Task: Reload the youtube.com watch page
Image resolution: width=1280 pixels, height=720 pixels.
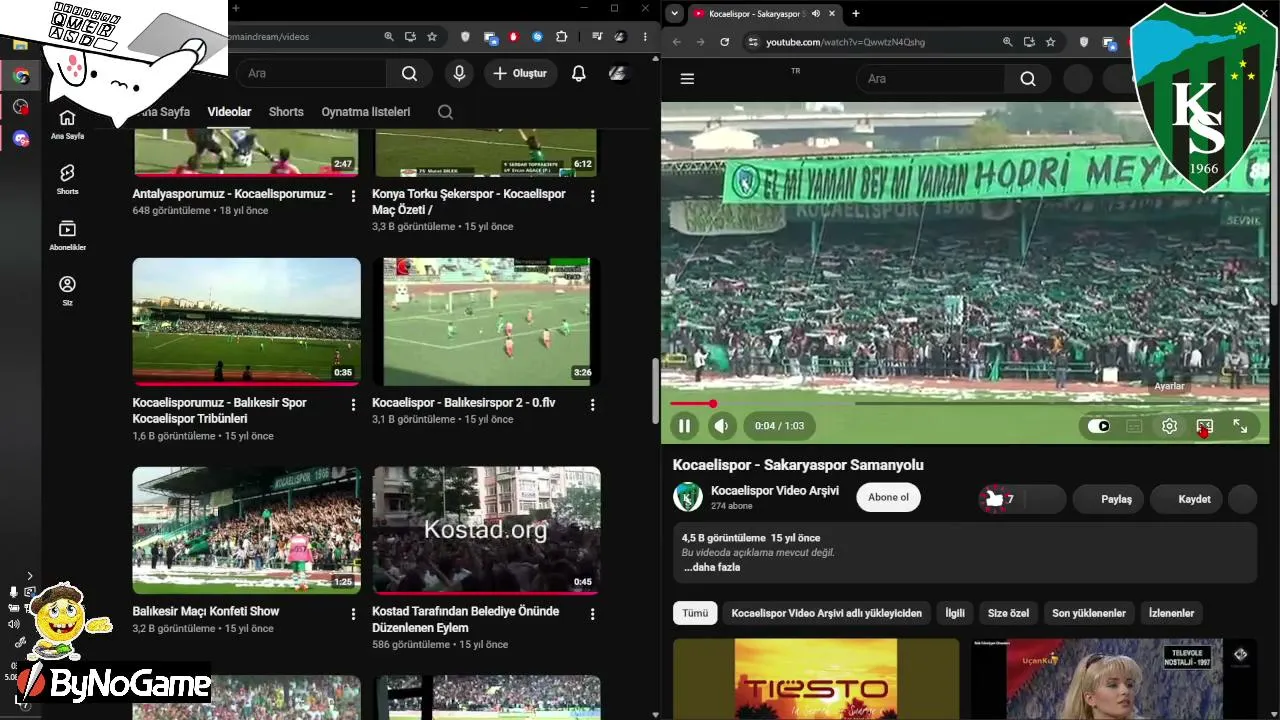Action: click(x=724, y=42)
